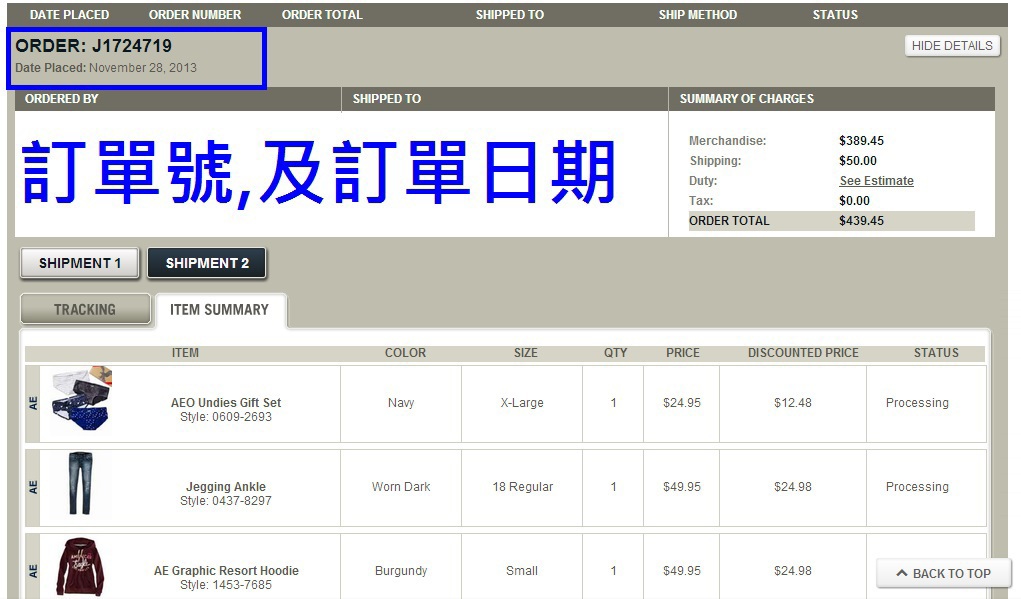
Task: Click the Jegging Ankle jeans thumbnail
Action: click(80, 484)
